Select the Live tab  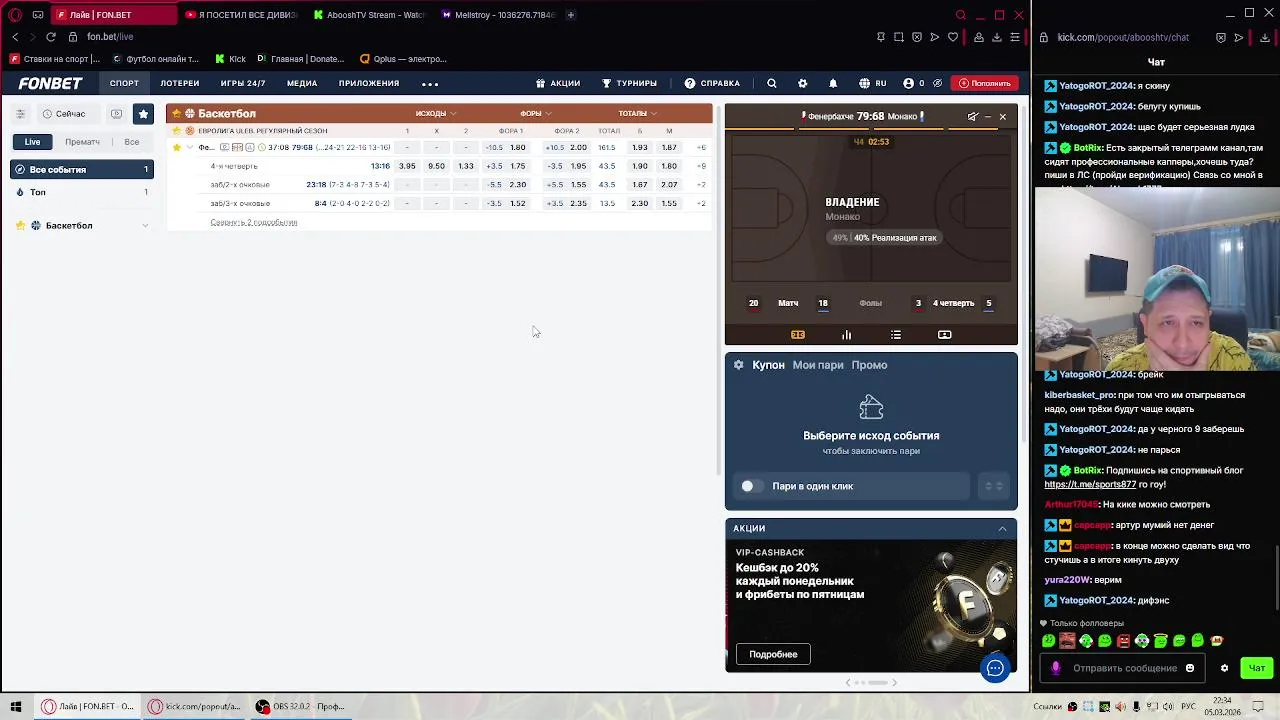[x=33, y=142]
